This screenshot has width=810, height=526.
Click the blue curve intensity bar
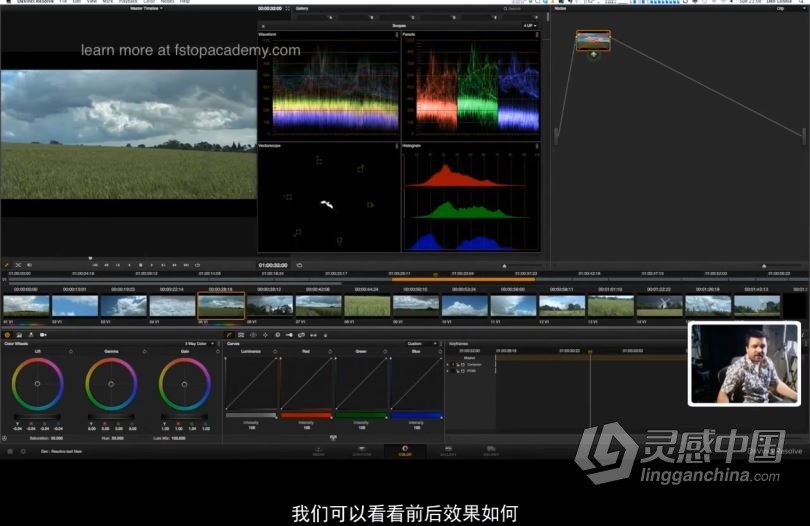[x=416, y=415]
